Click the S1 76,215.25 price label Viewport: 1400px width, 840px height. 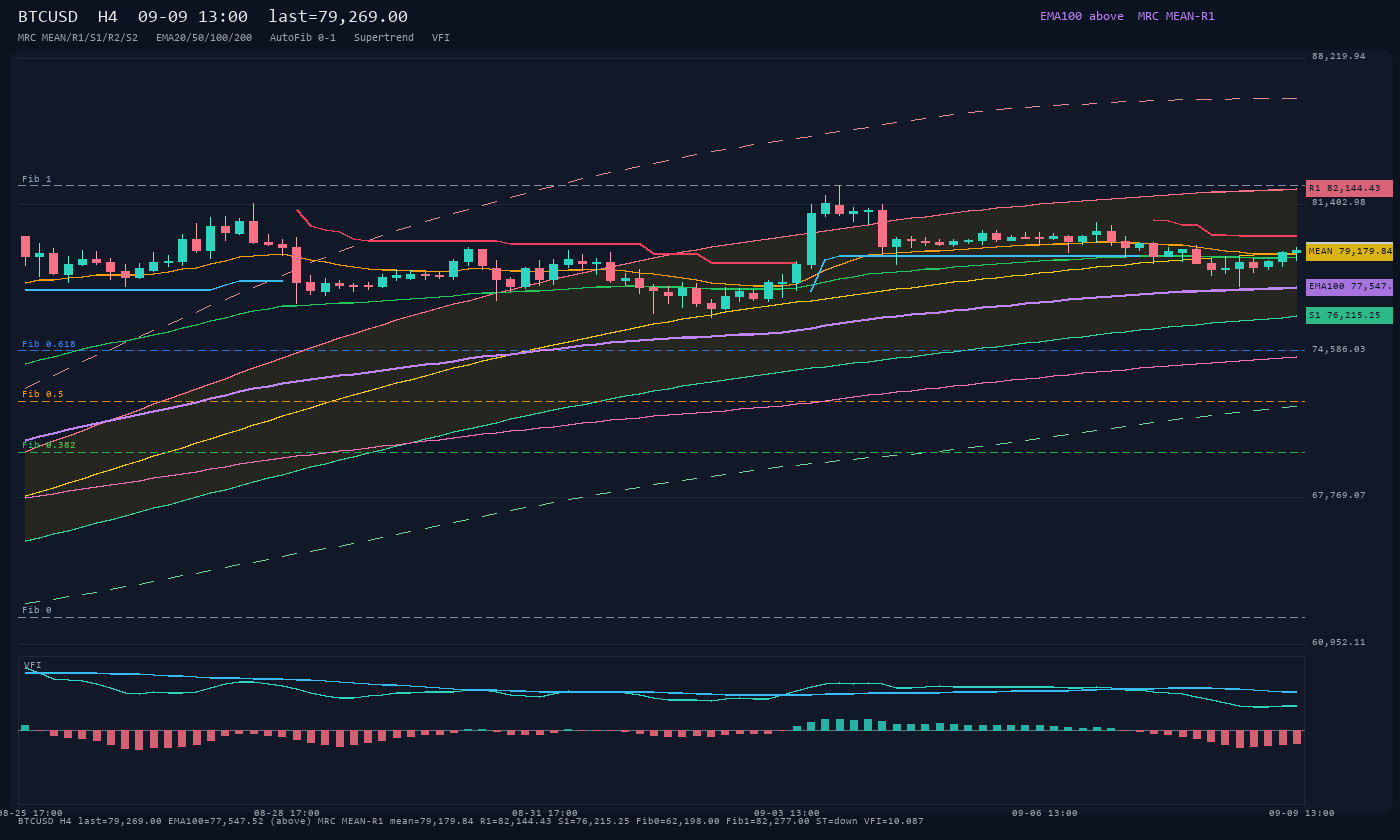pyautogui.click(x=1349, y=315)
